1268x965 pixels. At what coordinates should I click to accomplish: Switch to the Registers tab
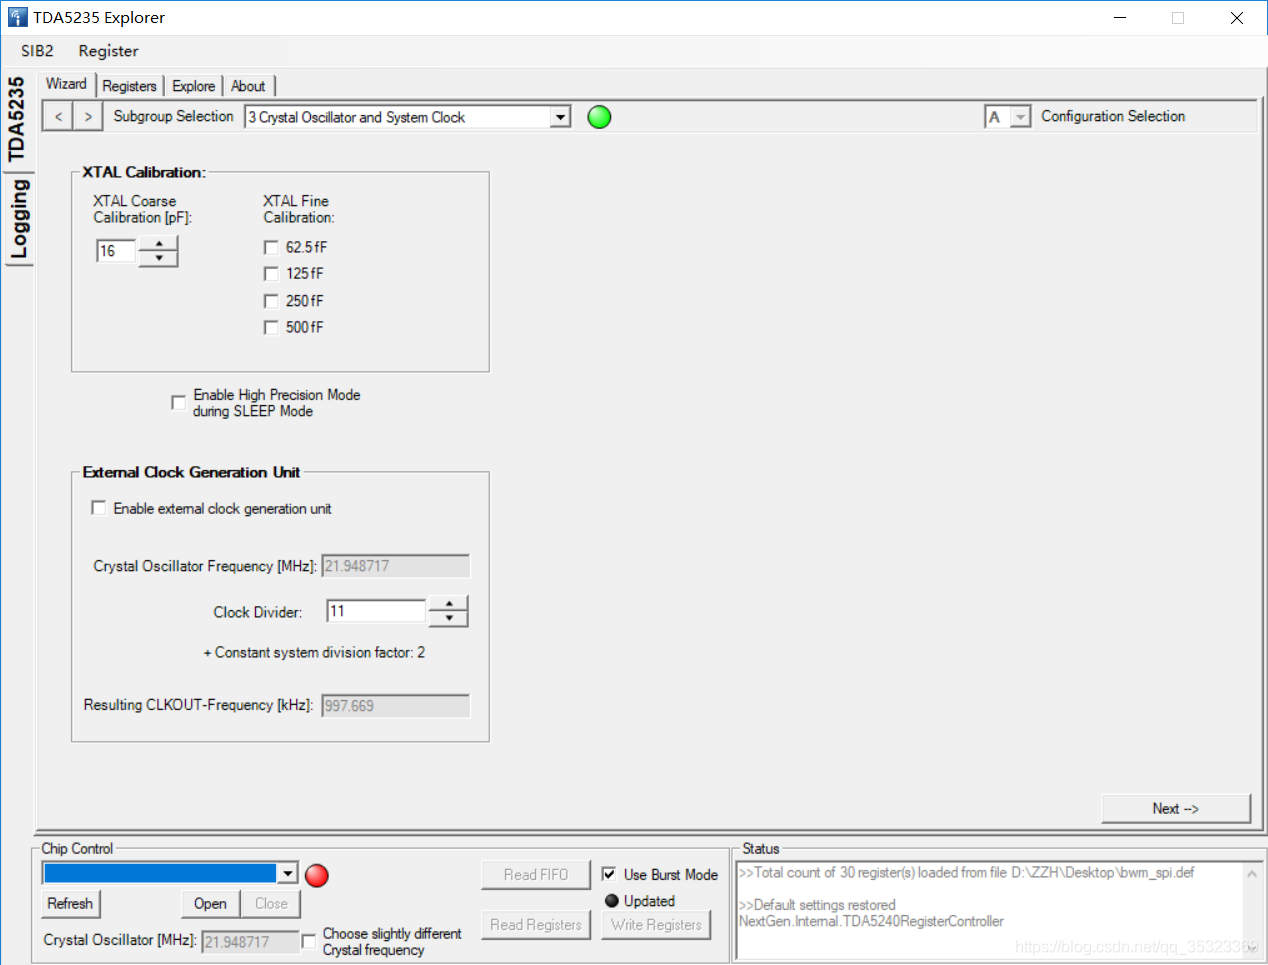pyautogui.click(x=129, y=86)
